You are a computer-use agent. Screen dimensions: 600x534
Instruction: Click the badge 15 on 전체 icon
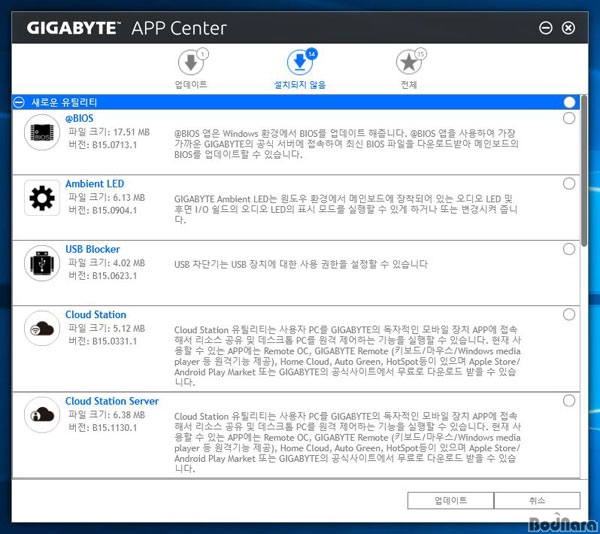421,54
